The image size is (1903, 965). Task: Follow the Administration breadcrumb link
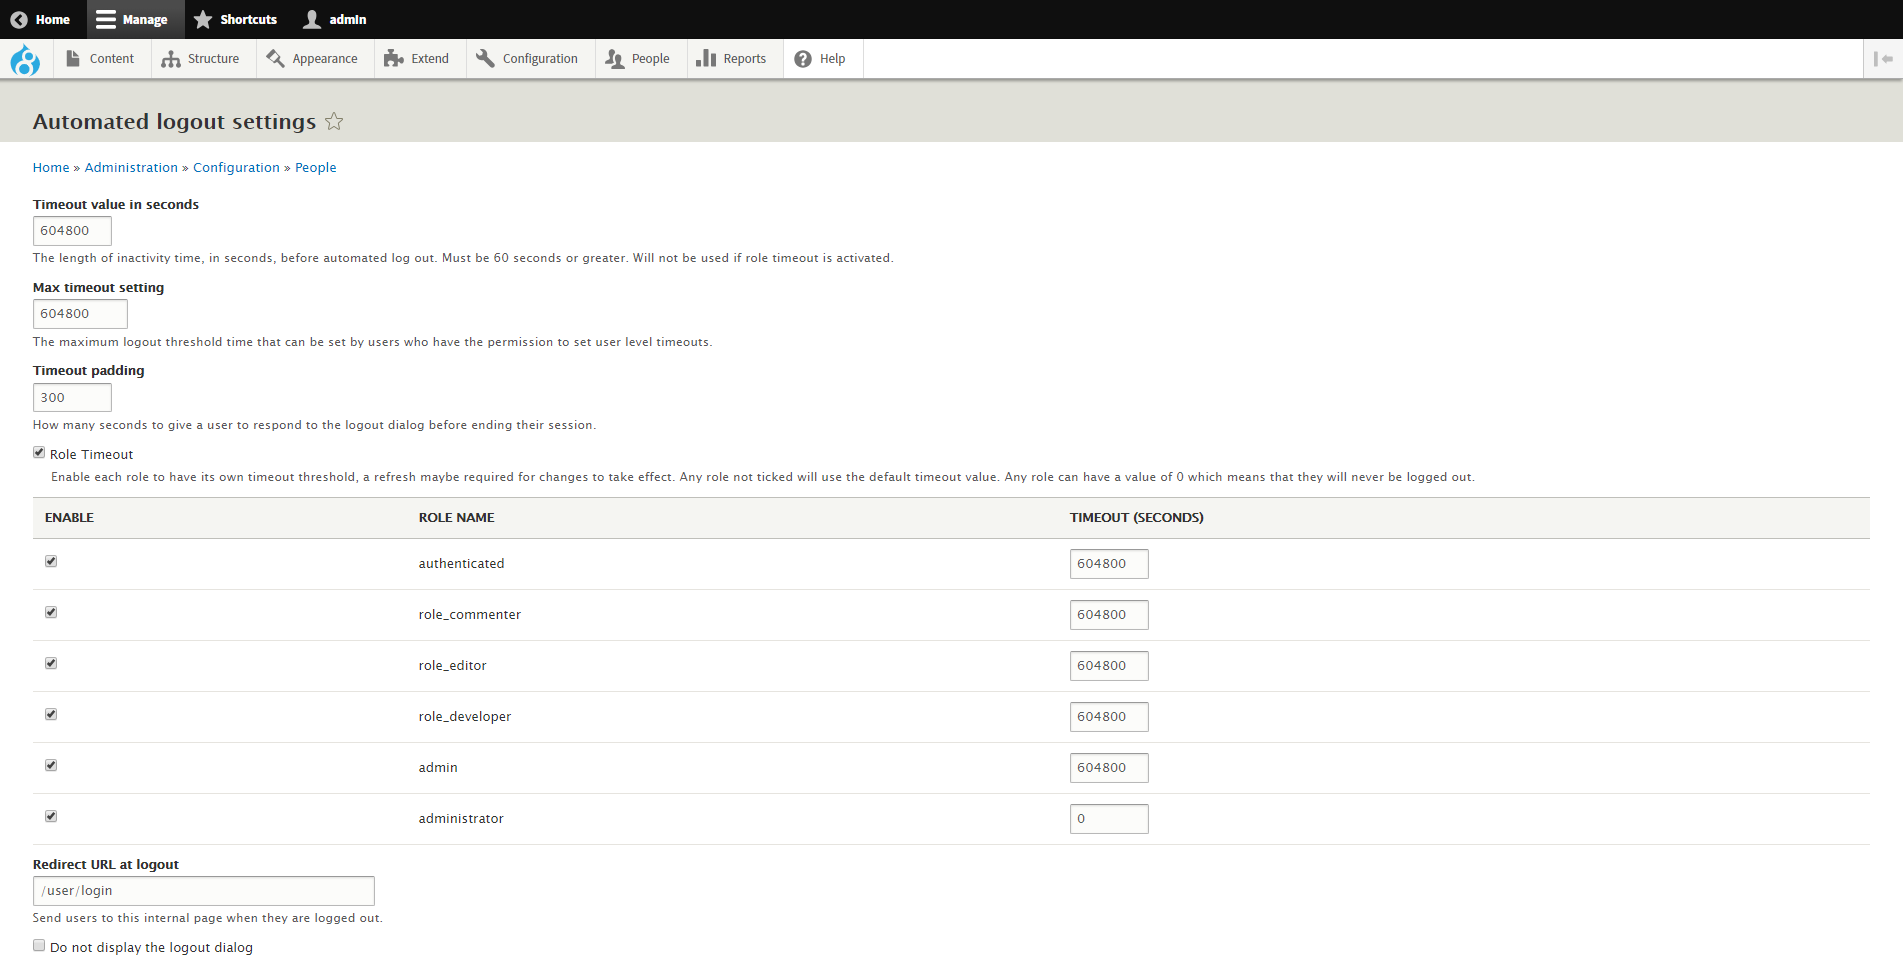tap(131, 168)
